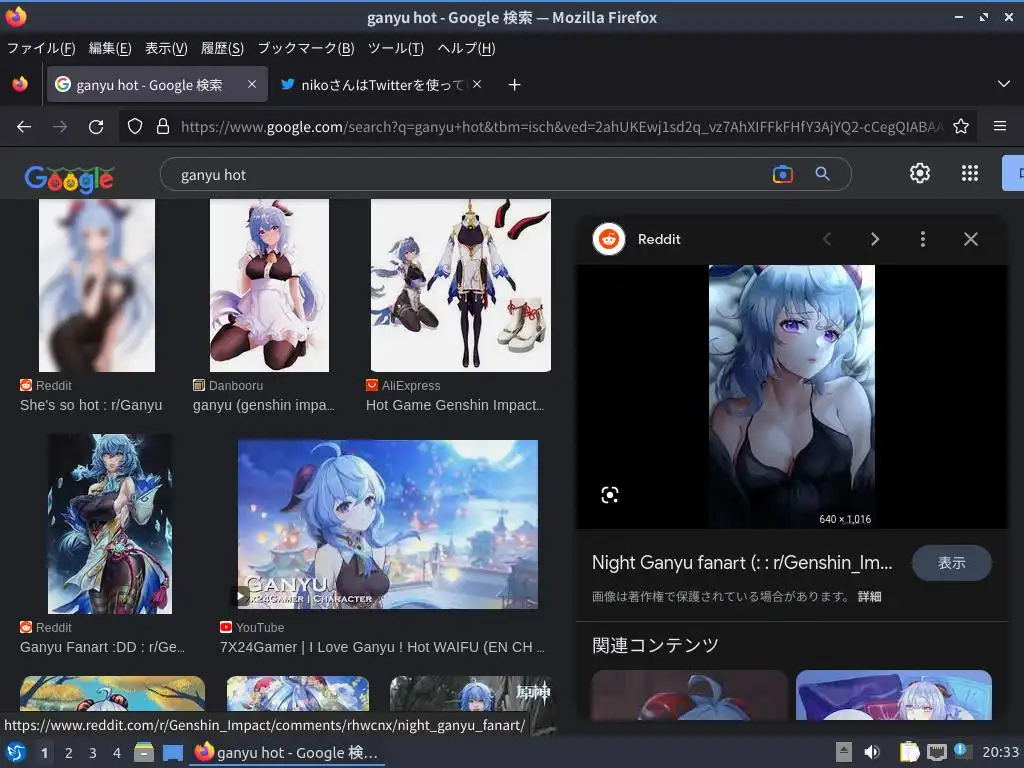Switch to workspace 2 in taskbar
The height and width of the screenshot is (768, 1024).
(x=69, y=752)
